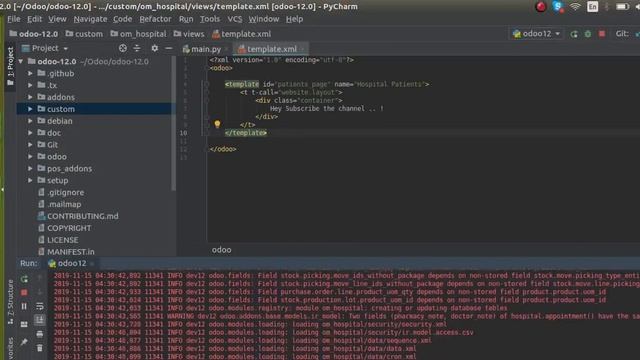Stop the running process from top toolbar
This screenshot has width=640, height=360.
tap(602, 34)
